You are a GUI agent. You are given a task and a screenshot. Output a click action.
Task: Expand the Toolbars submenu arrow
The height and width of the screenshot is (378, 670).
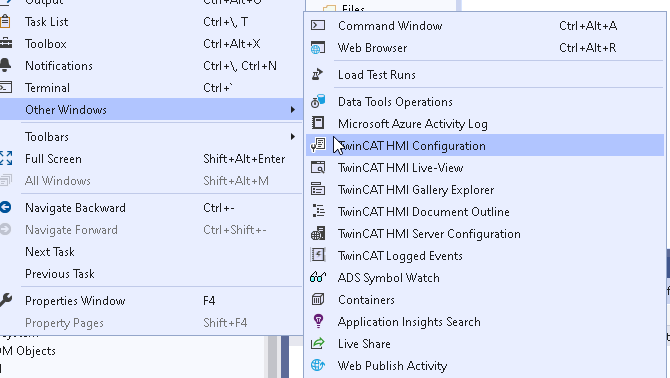[x=293, y=137]
